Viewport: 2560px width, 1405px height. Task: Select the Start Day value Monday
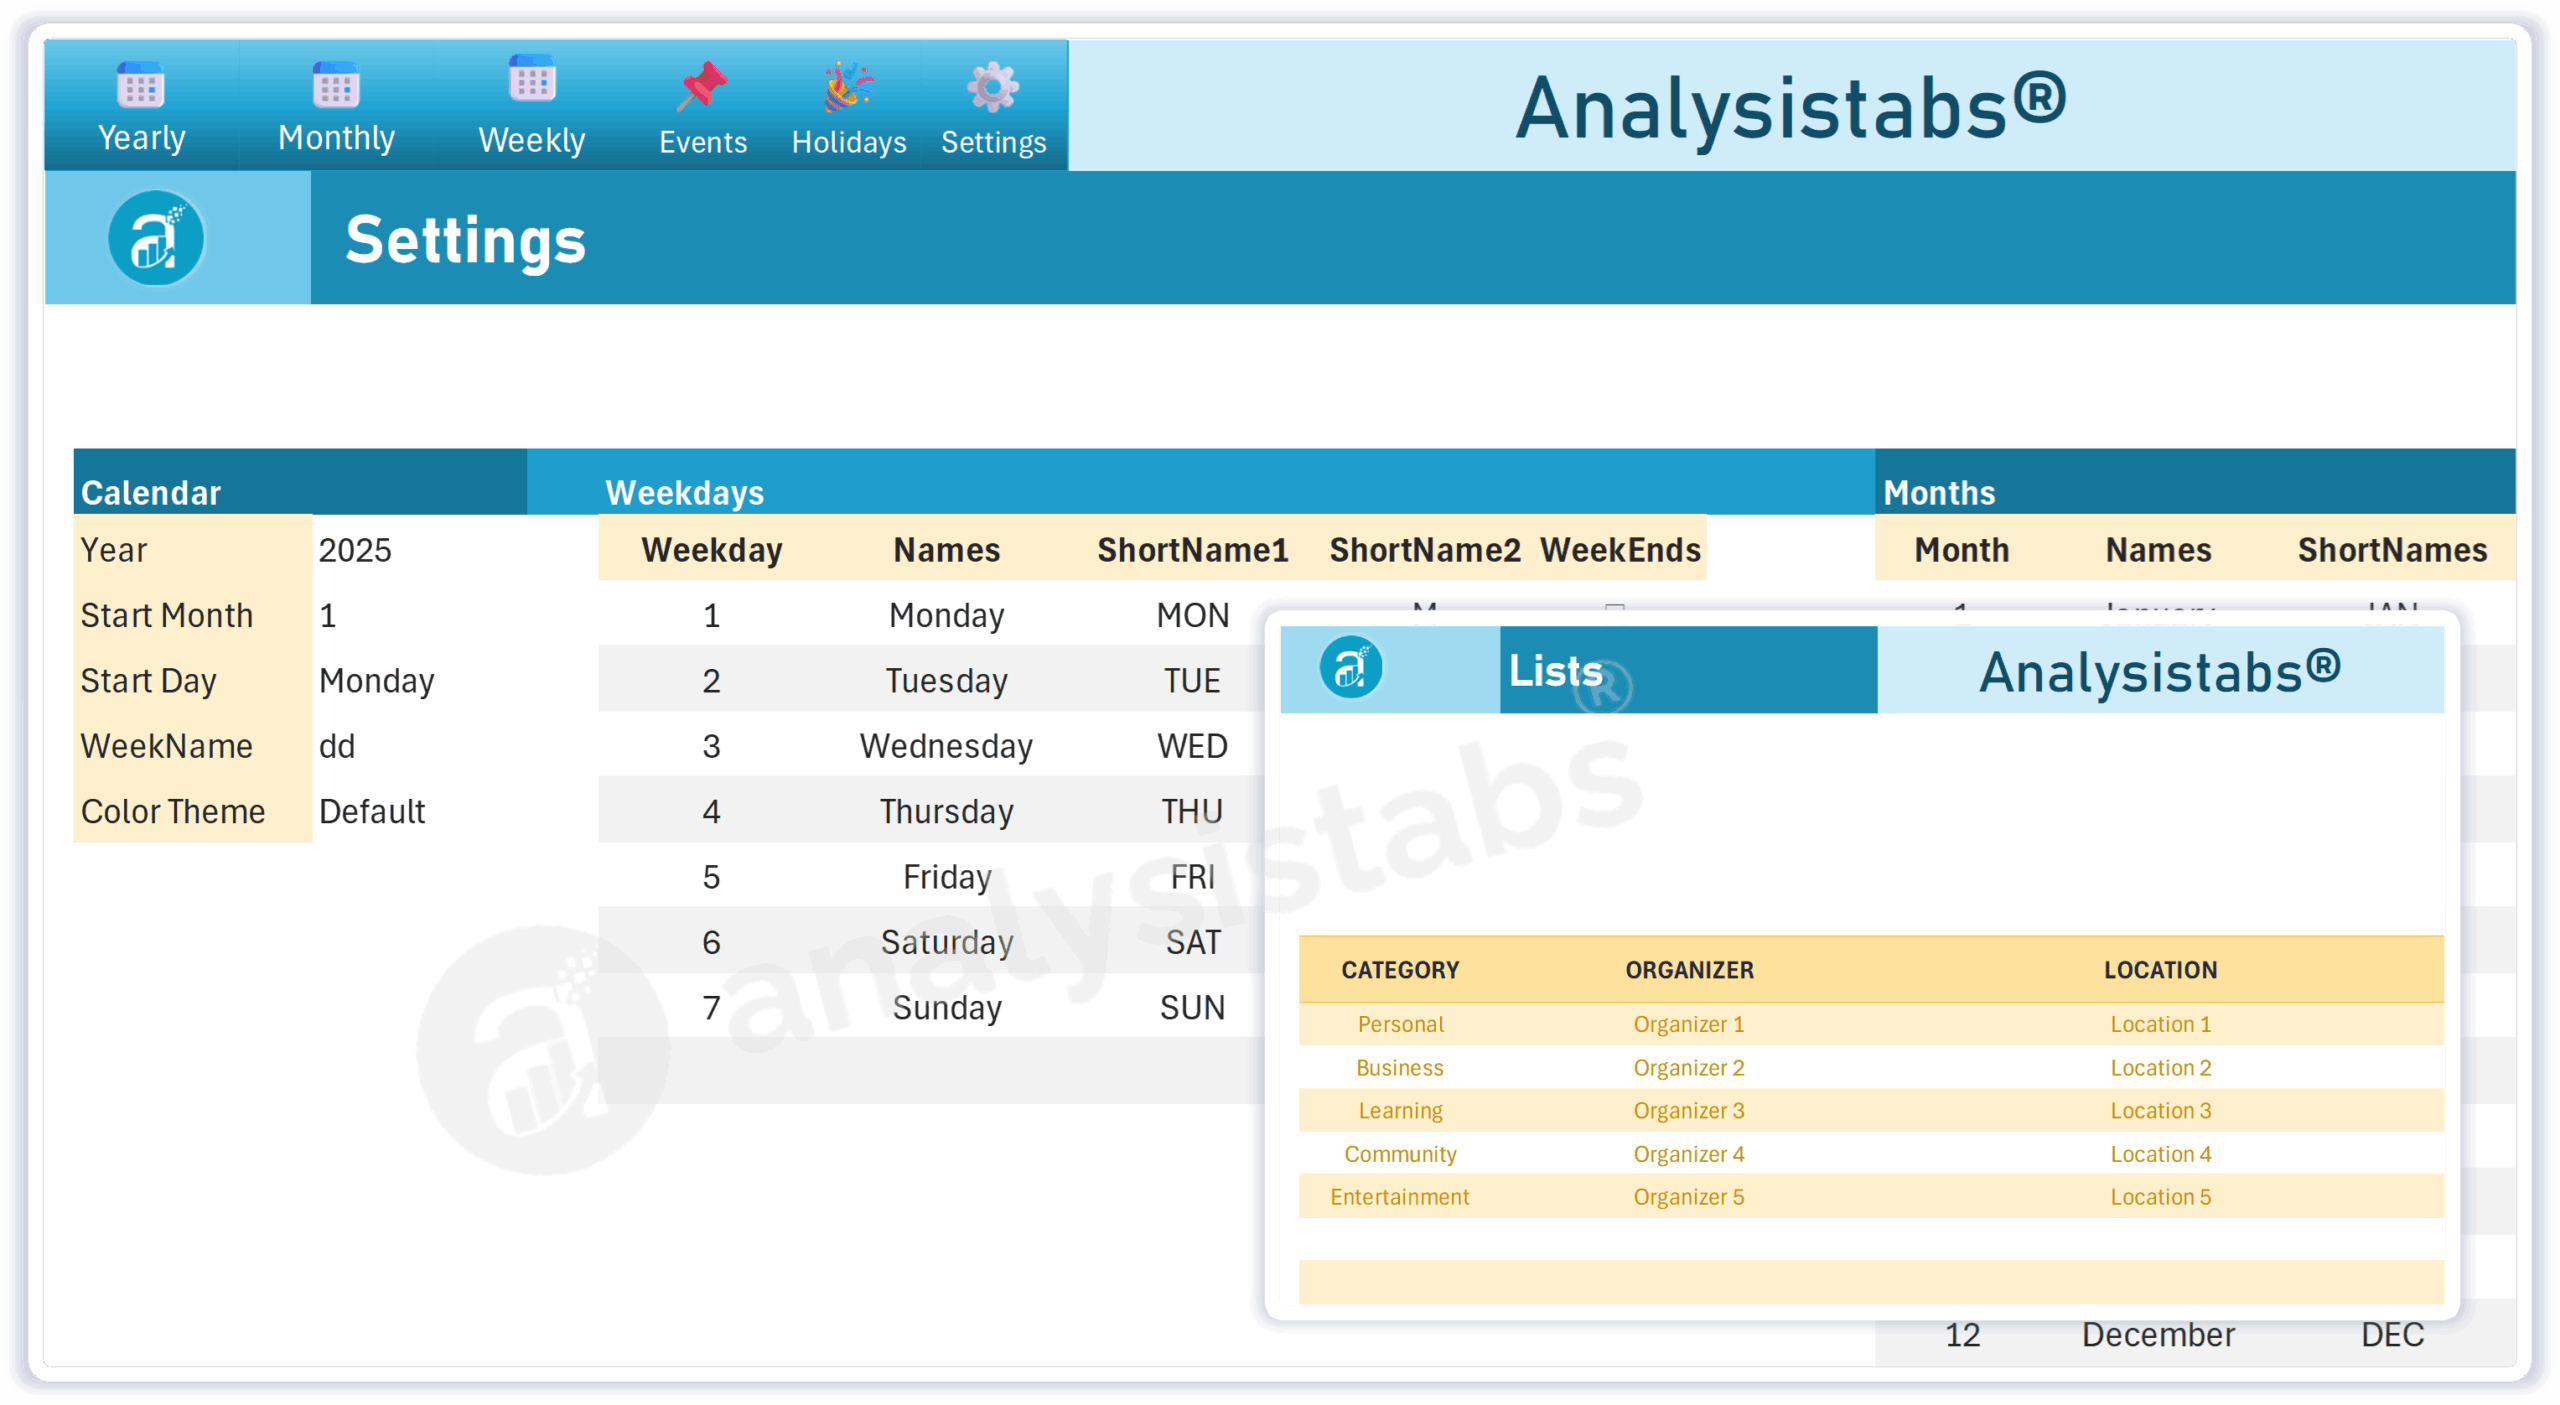(x=376, y=681)
